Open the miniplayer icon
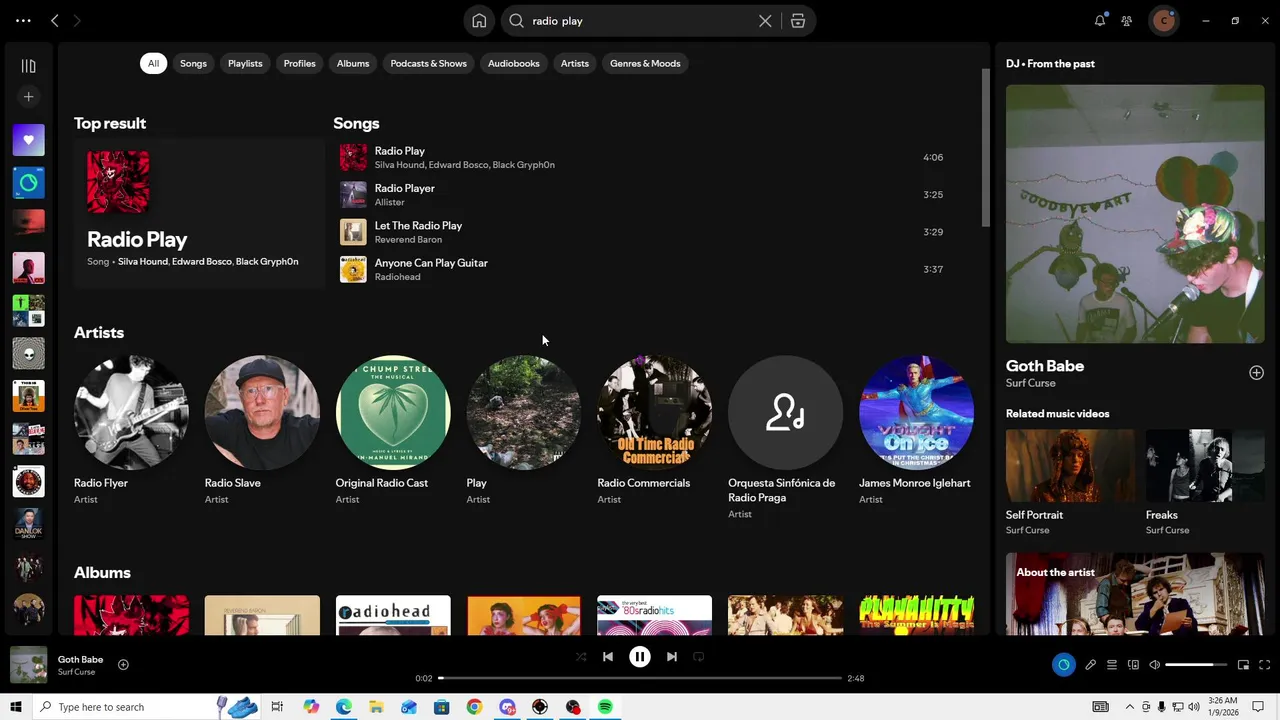This screenshot has width=1280, height=720. pyautogui.click(x=1243, y=665)
